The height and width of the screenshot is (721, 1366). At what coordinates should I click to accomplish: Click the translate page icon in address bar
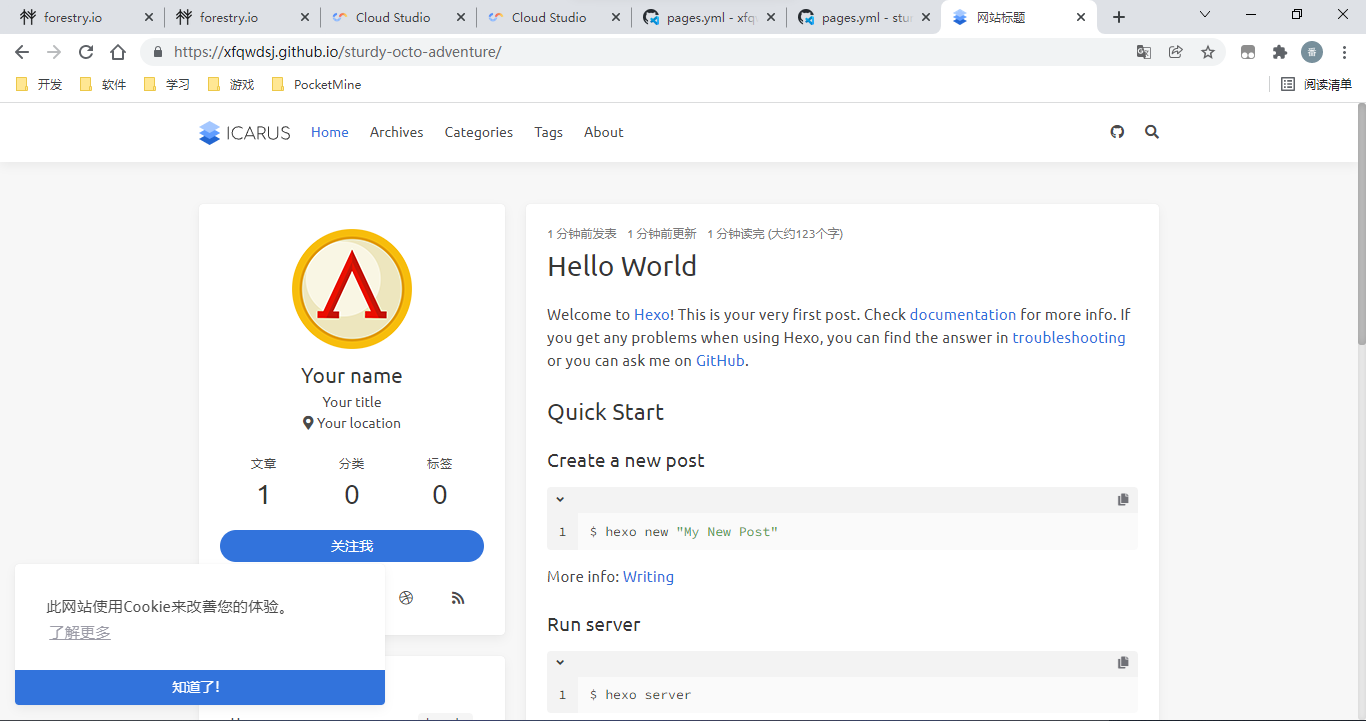(1144, 52)
